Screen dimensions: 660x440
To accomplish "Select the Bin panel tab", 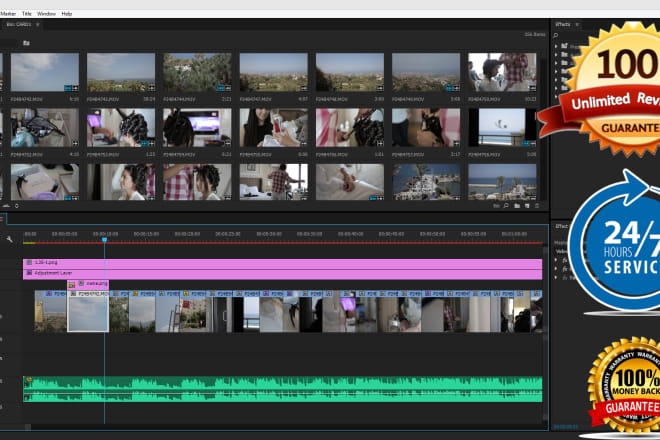I will [x=19, y=24].
